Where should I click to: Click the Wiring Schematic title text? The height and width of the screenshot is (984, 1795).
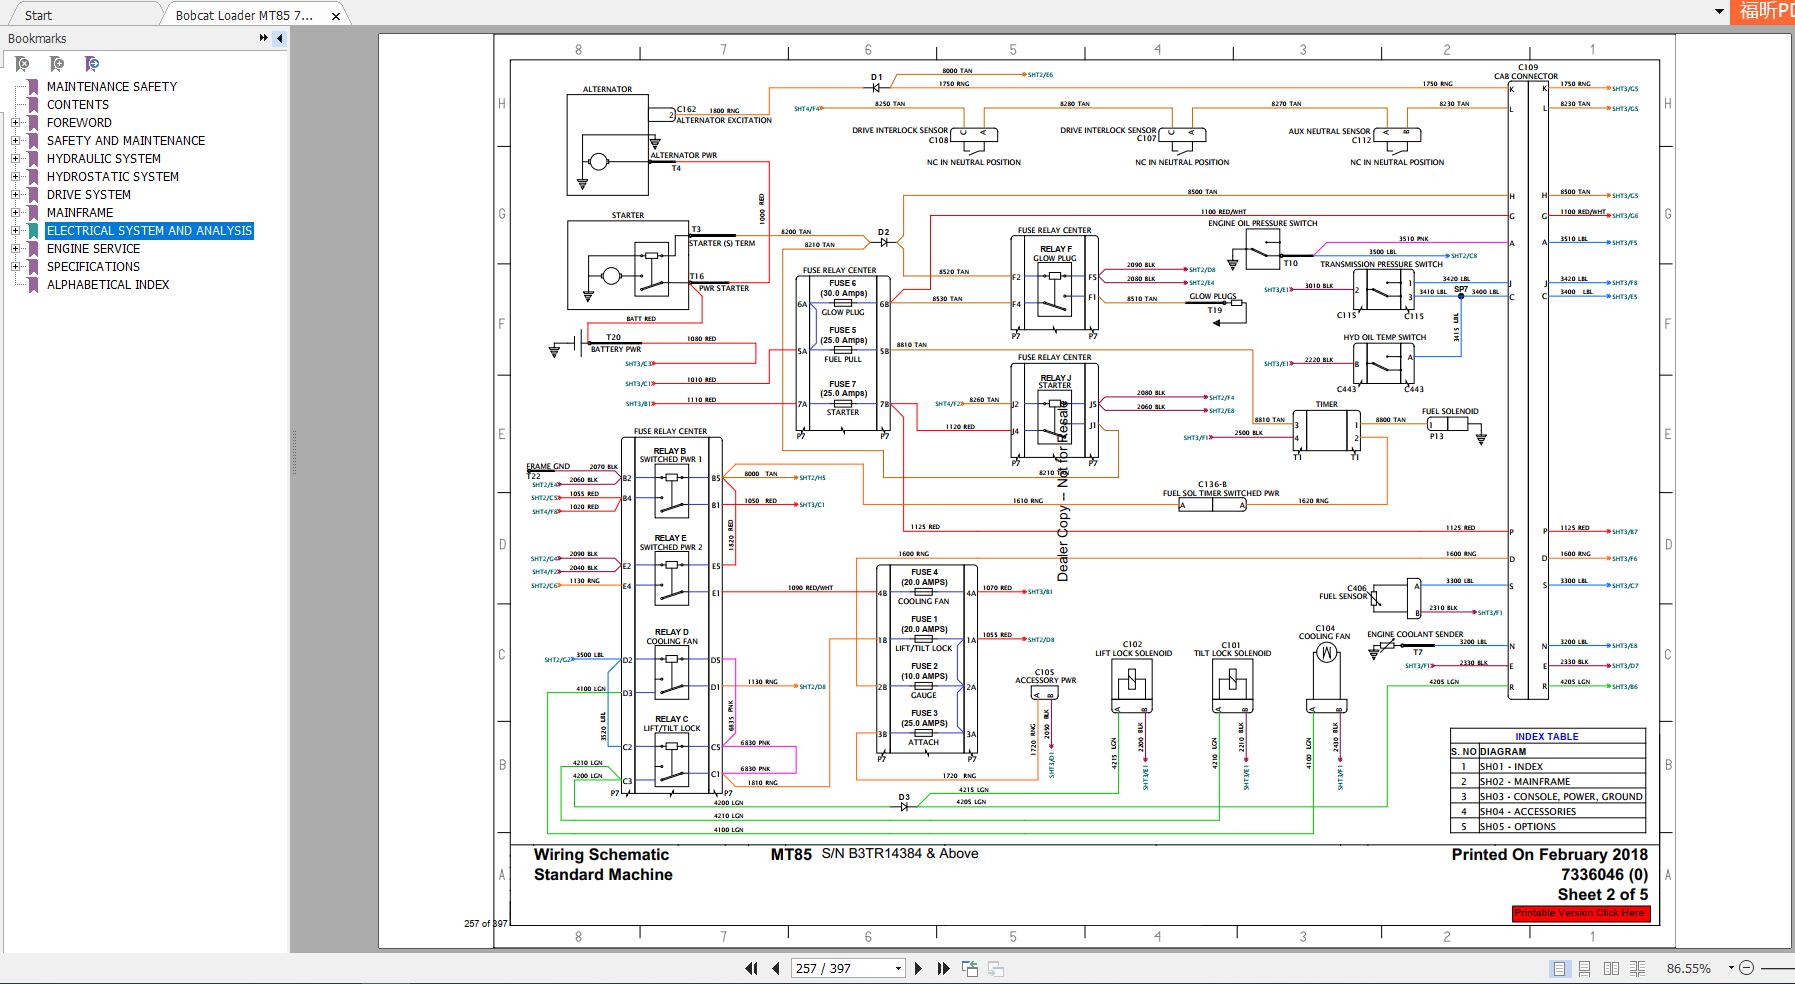pyautogui.click(x=601, y=855)
